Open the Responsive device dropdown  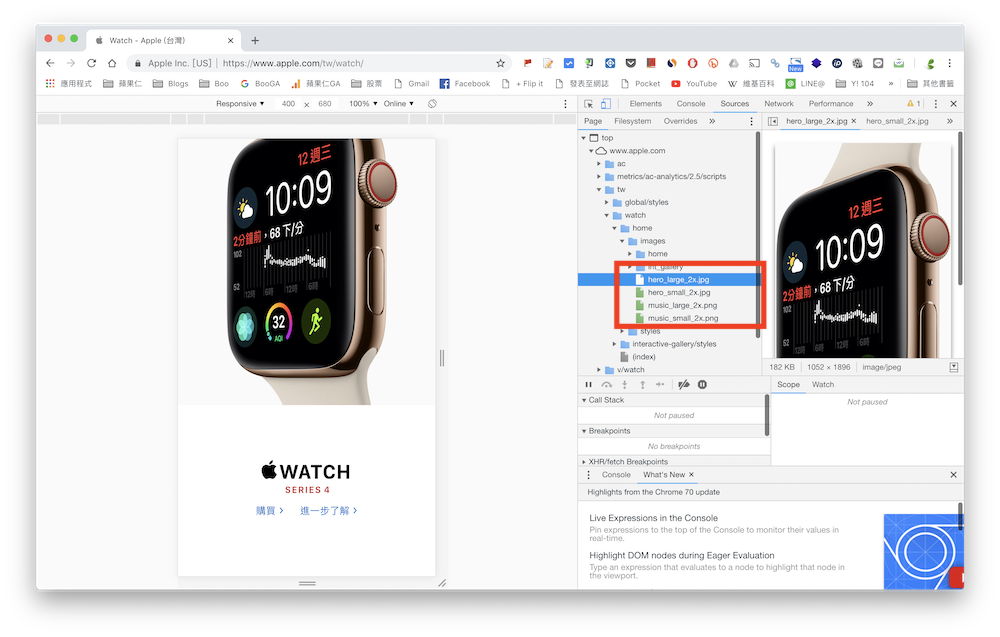pyautogui.click(x=240, y=104)
